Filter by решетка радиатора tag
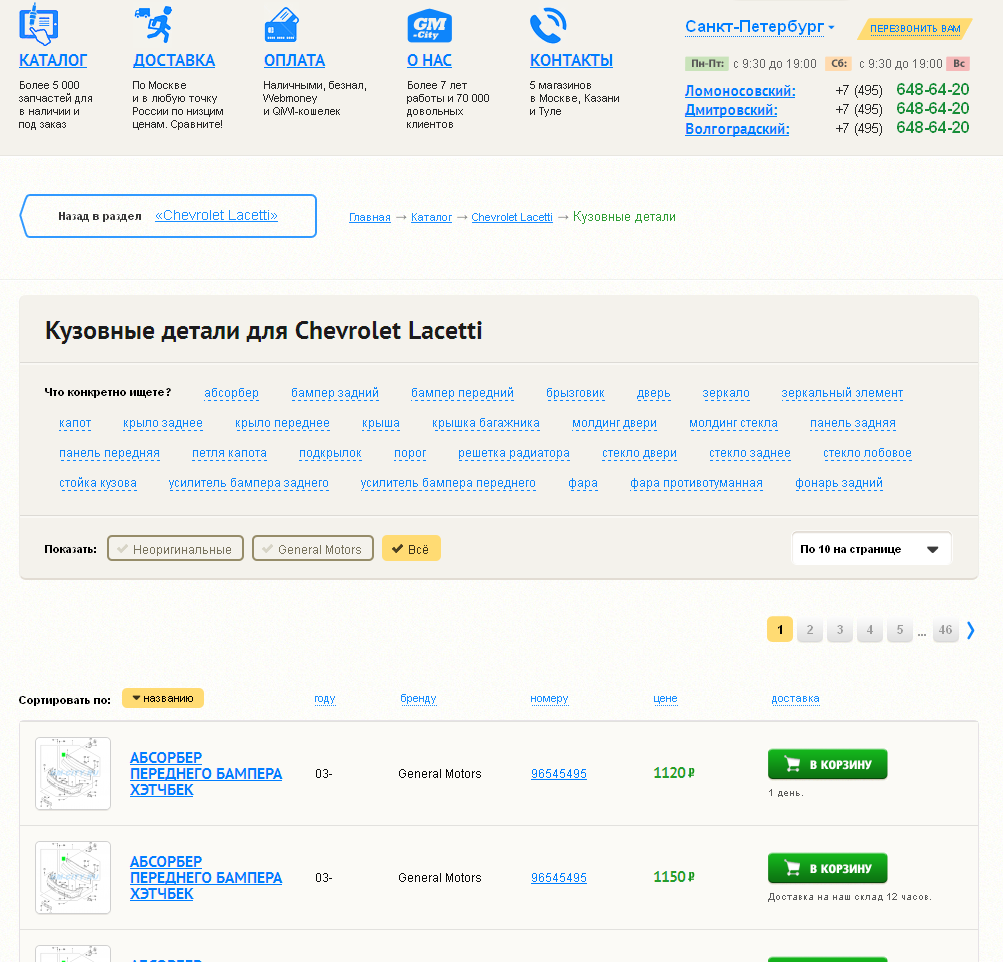The image size is (1003, 962). point(514,453)
